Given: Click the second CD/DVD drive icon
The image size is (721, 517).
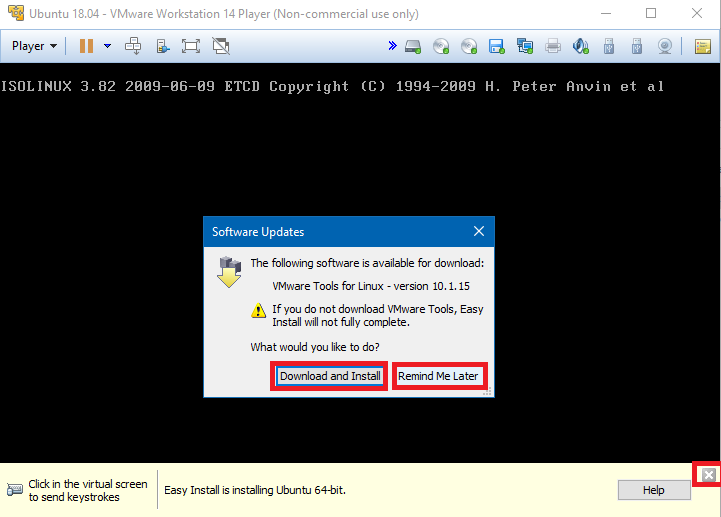Looking at the screenshot, I should (469, 46).
